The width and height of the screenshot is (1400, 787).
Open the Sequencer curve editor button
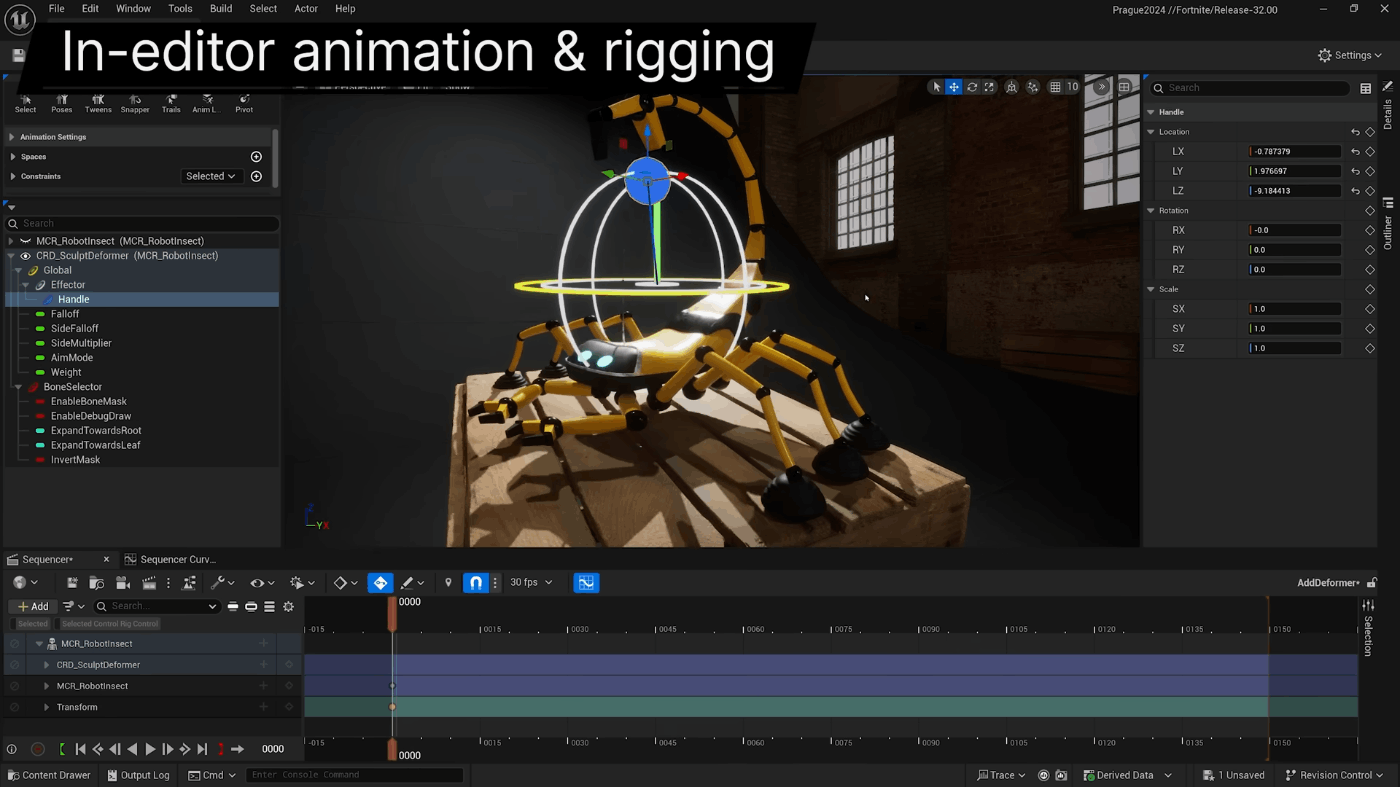pos(586,583)
